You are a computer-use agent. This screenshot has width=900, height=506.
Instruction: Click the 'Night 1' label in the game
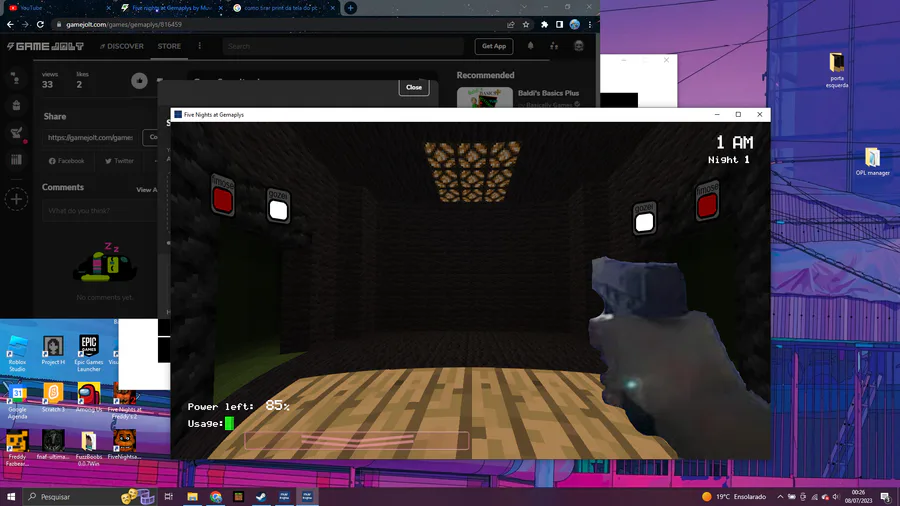point(728,159)
